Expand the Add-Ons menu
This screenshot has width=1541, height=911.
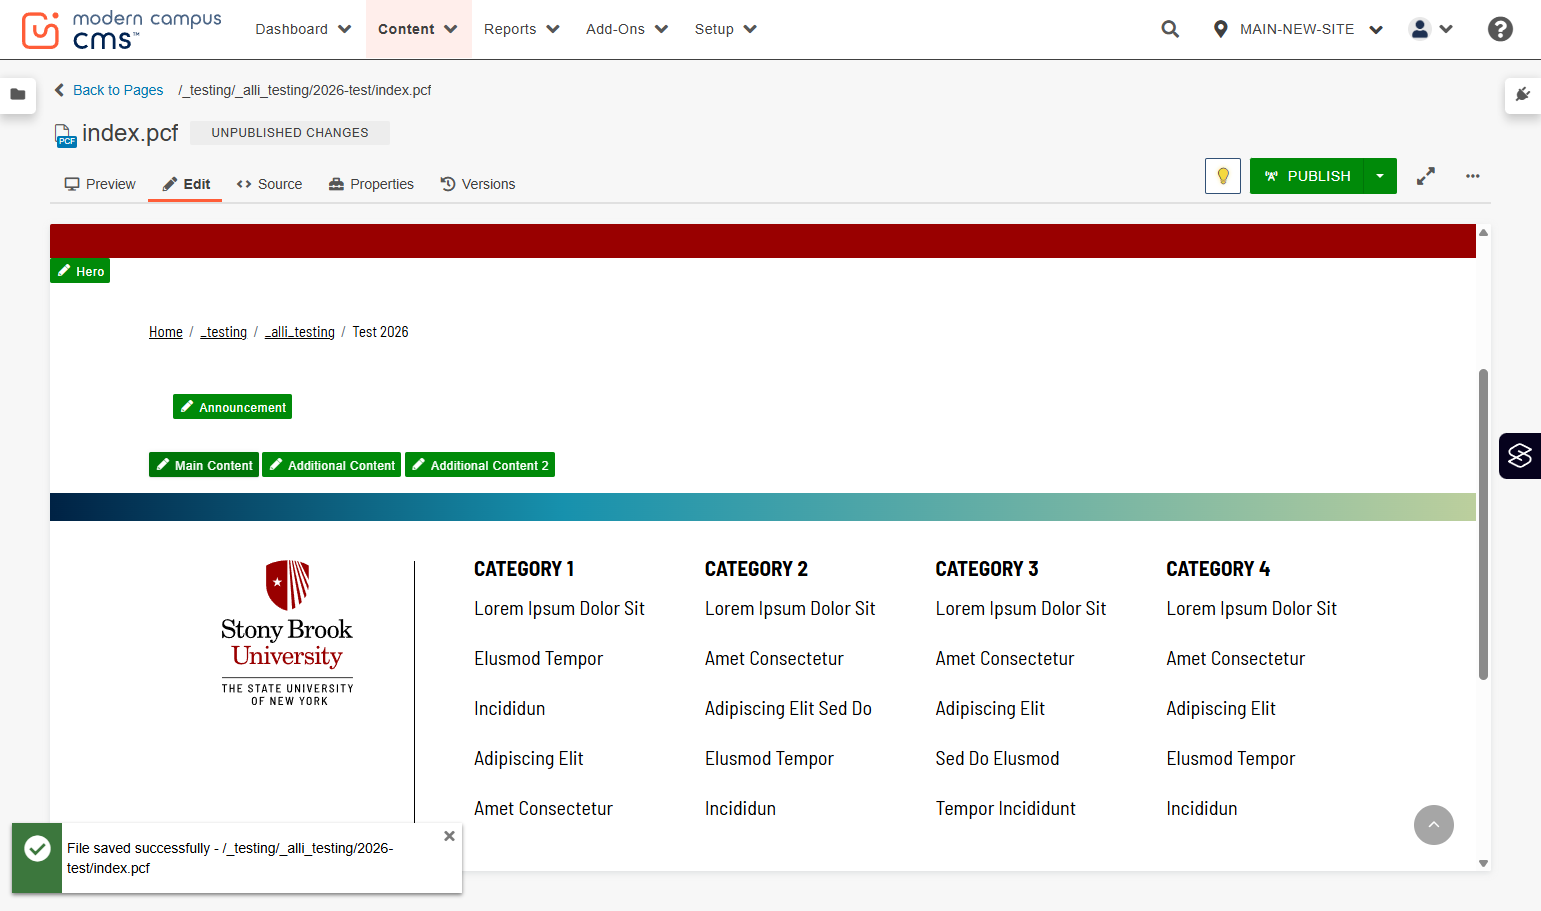627,29
